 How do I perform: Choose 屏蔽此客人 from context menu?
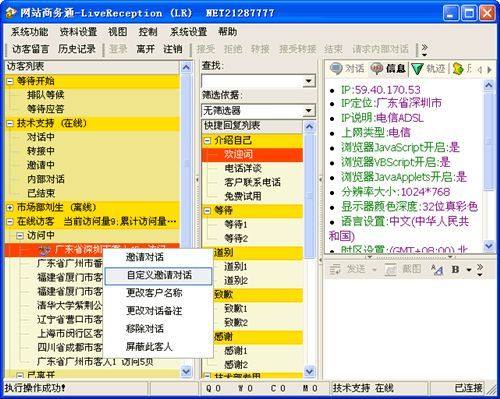[158, 347]
